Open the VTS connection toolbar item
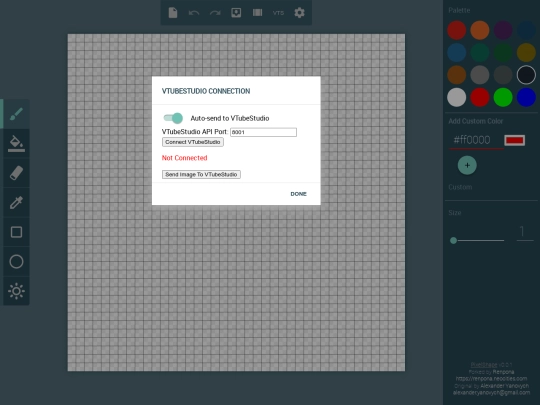This screenshot has width=540, height=405. click(x=278, y=13)
